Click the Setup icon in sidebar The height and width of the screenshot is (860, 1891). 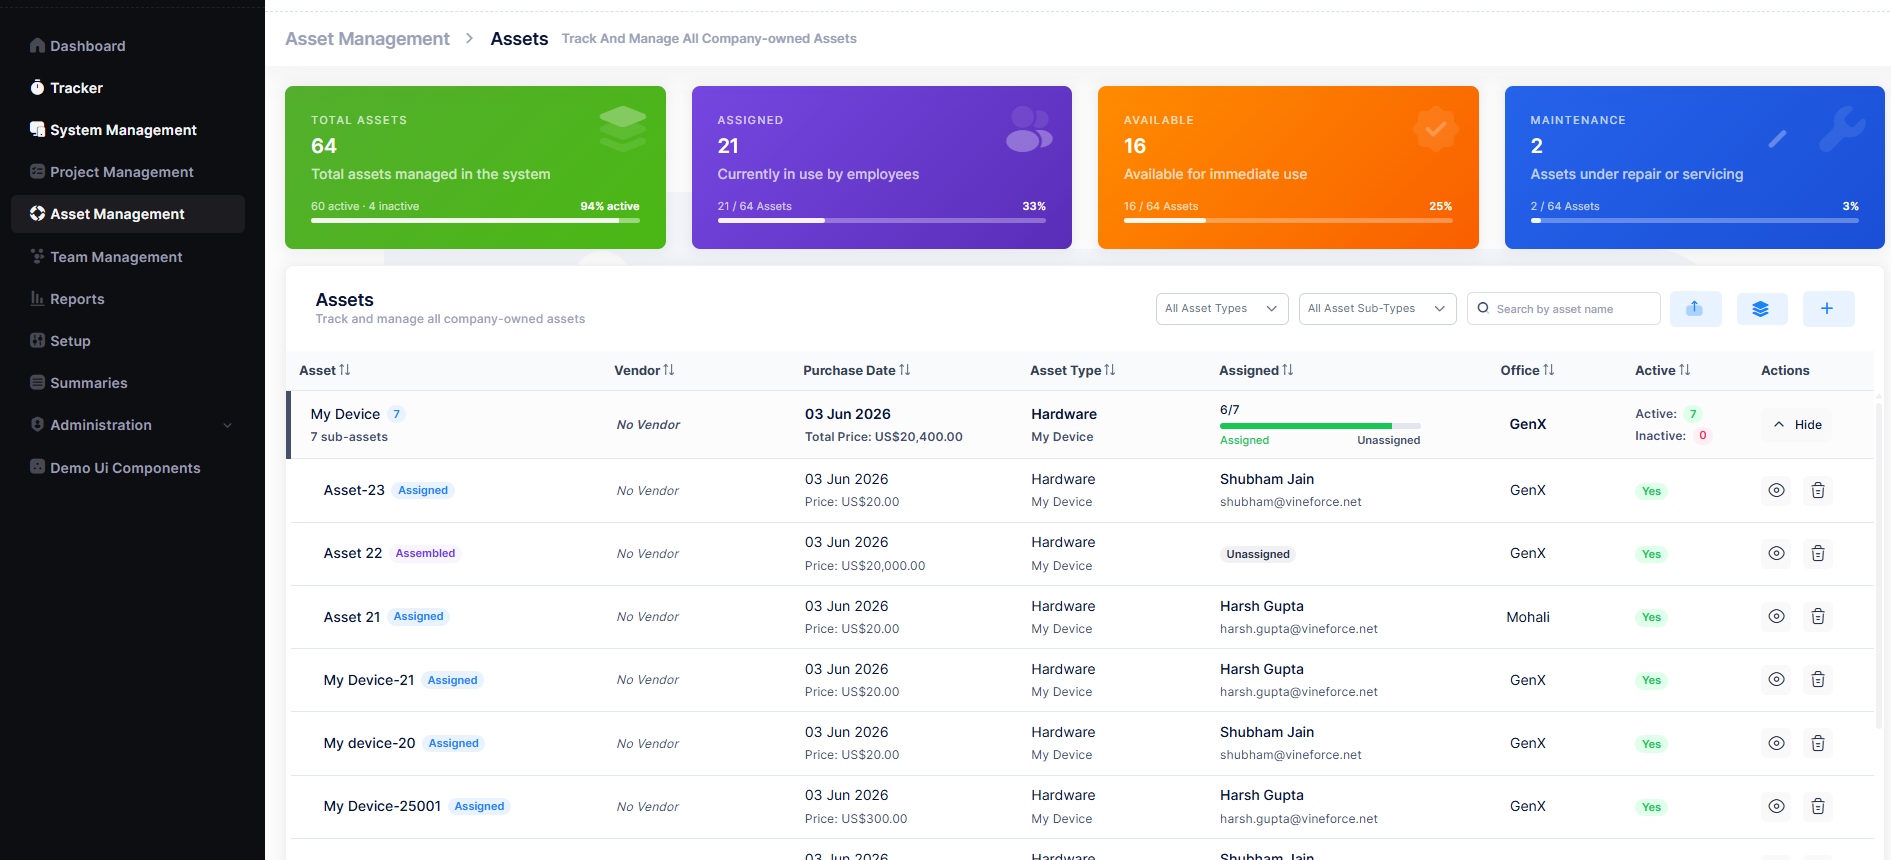(37, 341)
